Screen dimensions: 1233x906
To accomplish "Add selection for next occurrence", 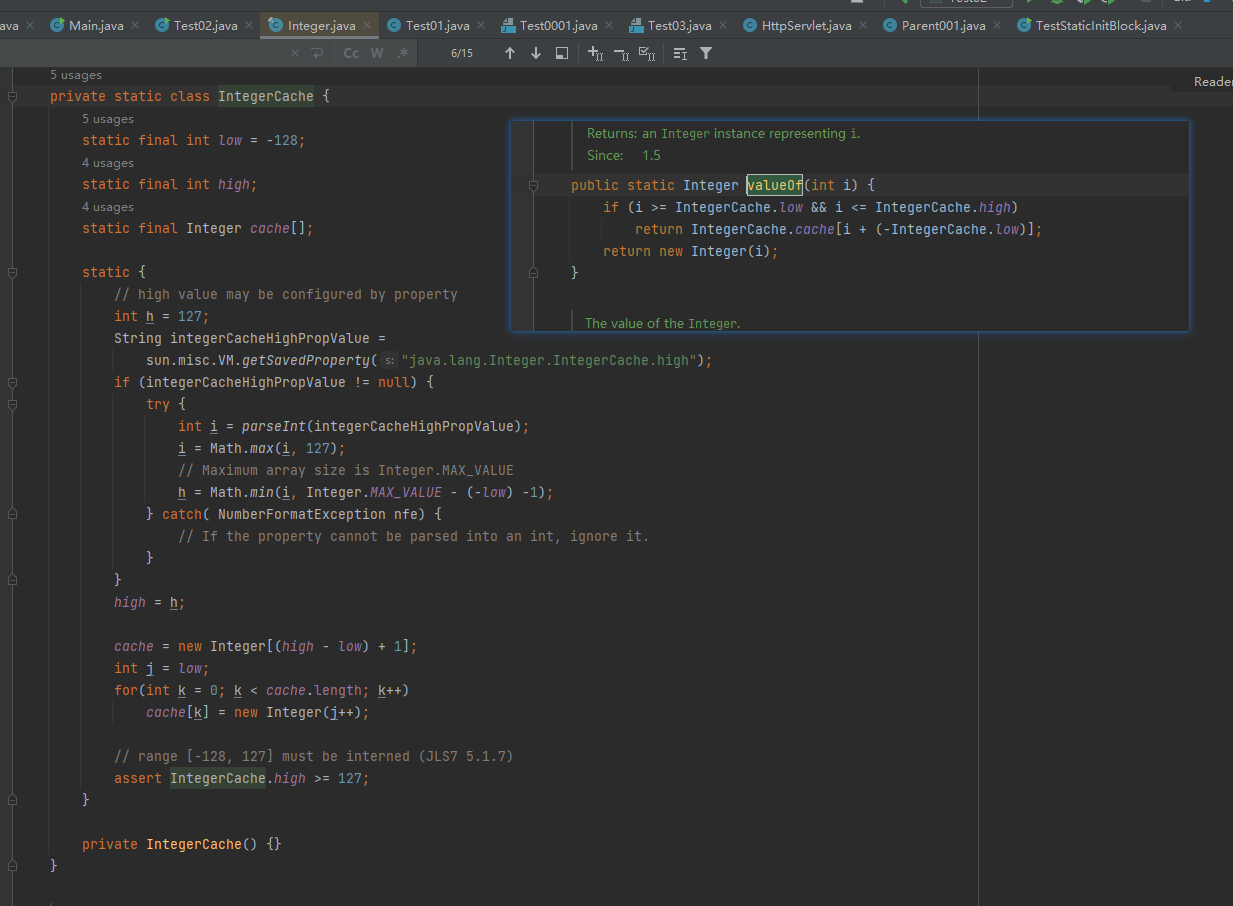I will 595,53.
